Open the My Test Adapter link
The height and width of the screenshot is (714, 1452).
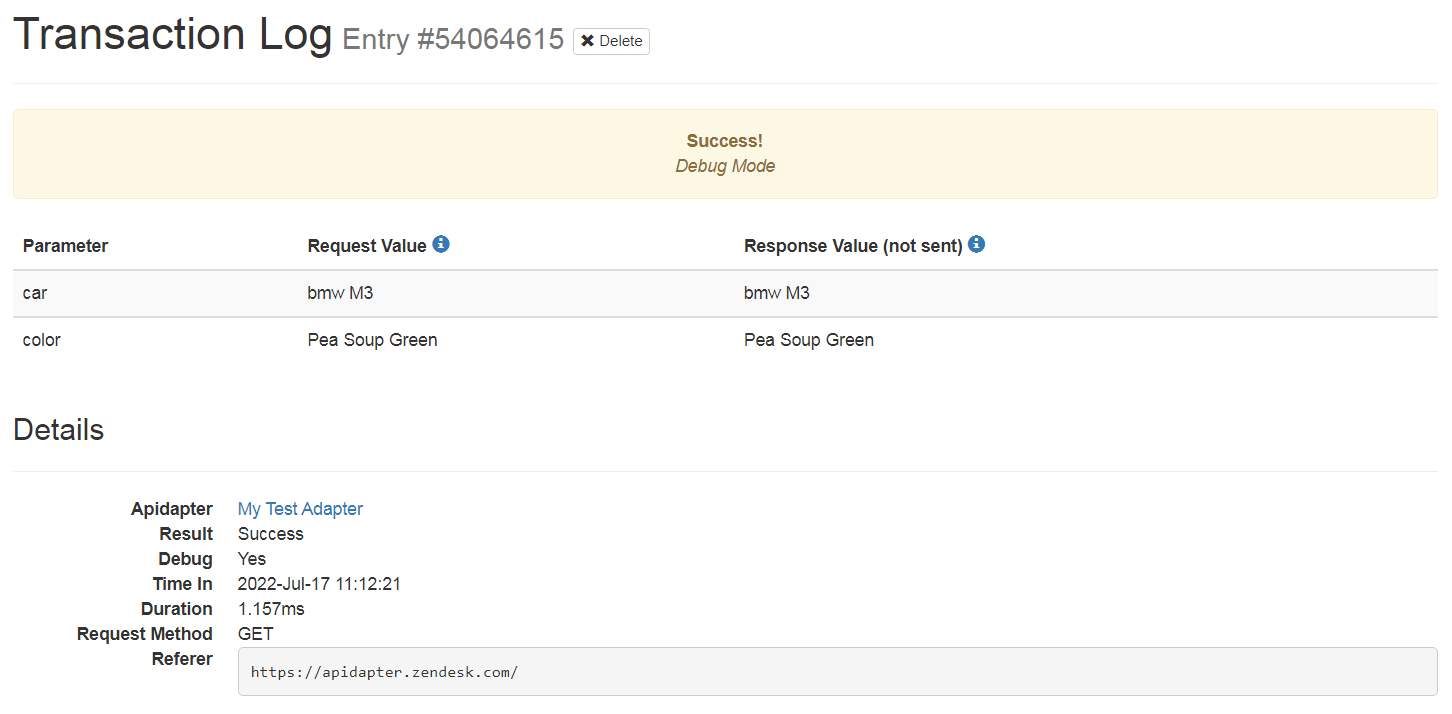click(300, 509)
